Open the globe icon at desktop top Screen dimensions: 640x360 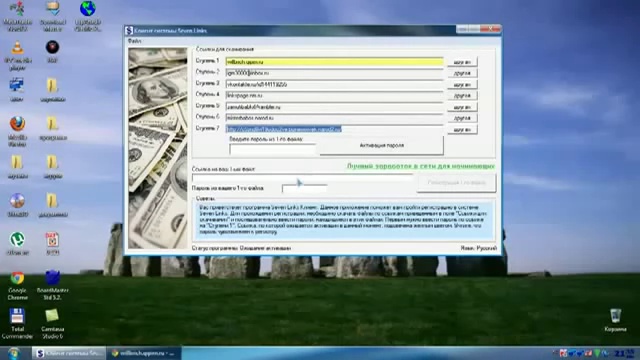(88, 16)
